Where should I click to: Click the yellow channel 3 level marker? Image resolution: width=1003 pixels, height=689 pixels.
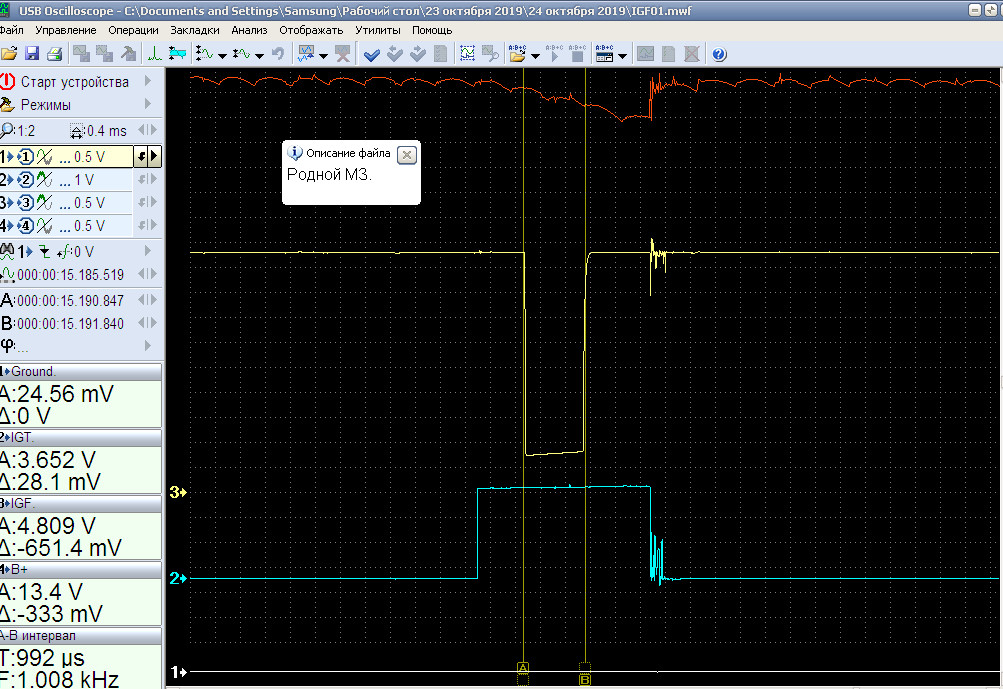point(179,492)
